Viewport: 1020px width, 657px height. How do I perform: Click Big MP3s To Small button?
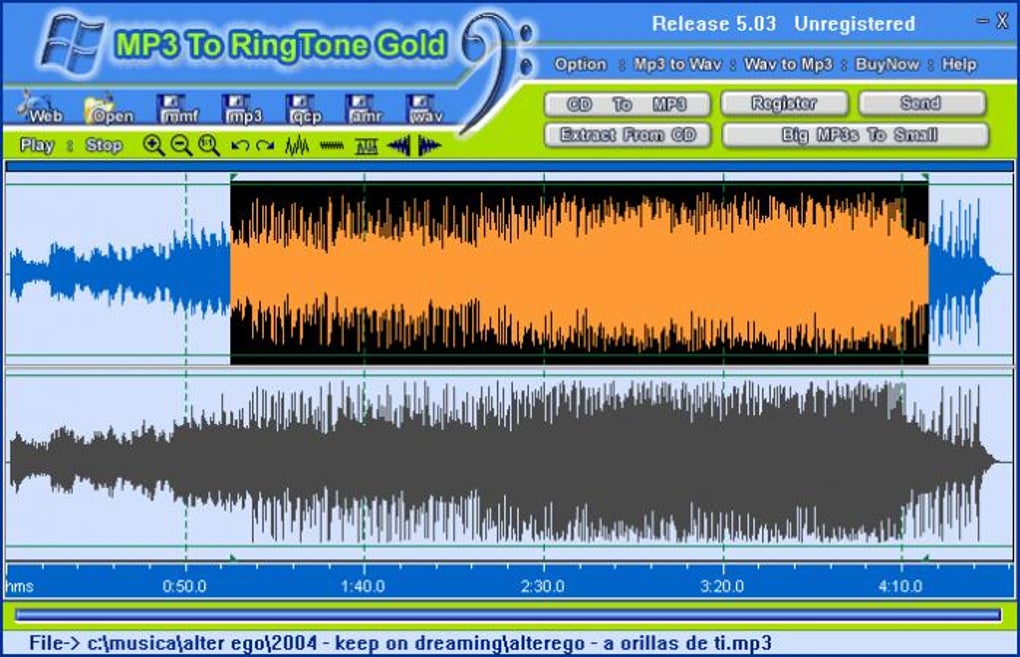point(855,135)
